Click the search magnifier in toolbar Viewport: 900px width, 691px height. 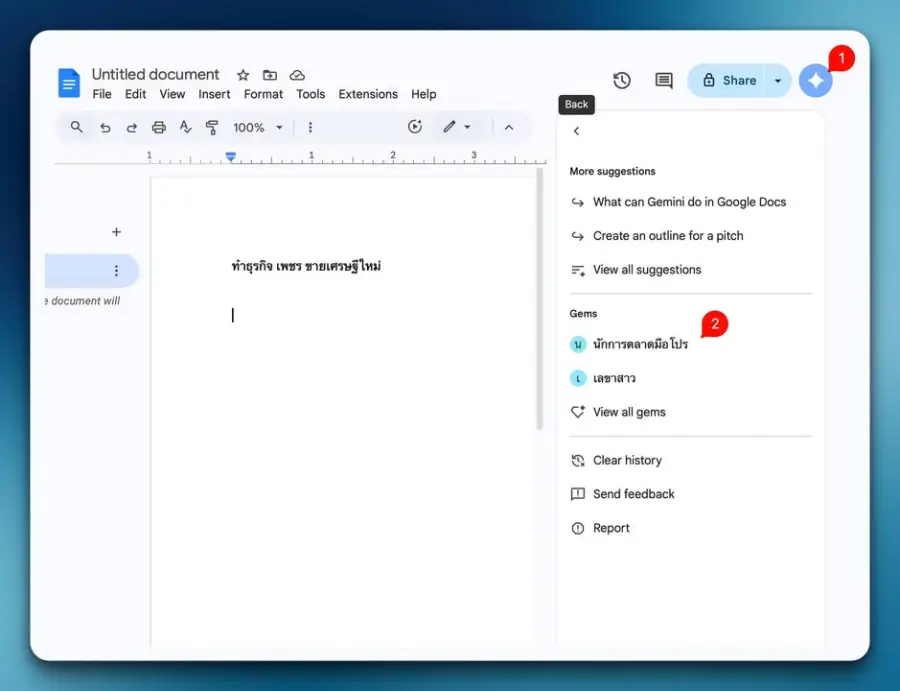[x=76, y=127]
